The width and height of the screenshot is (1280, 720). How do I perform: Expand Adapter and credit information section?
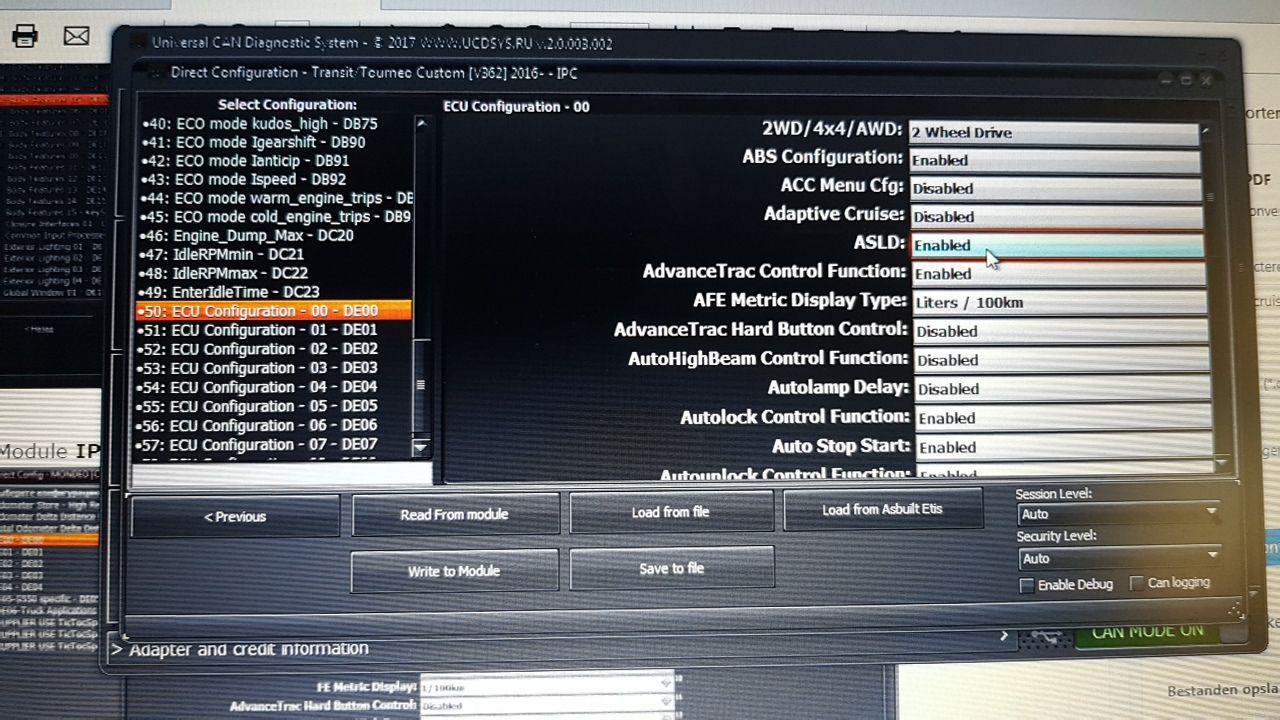pos(117,650)
